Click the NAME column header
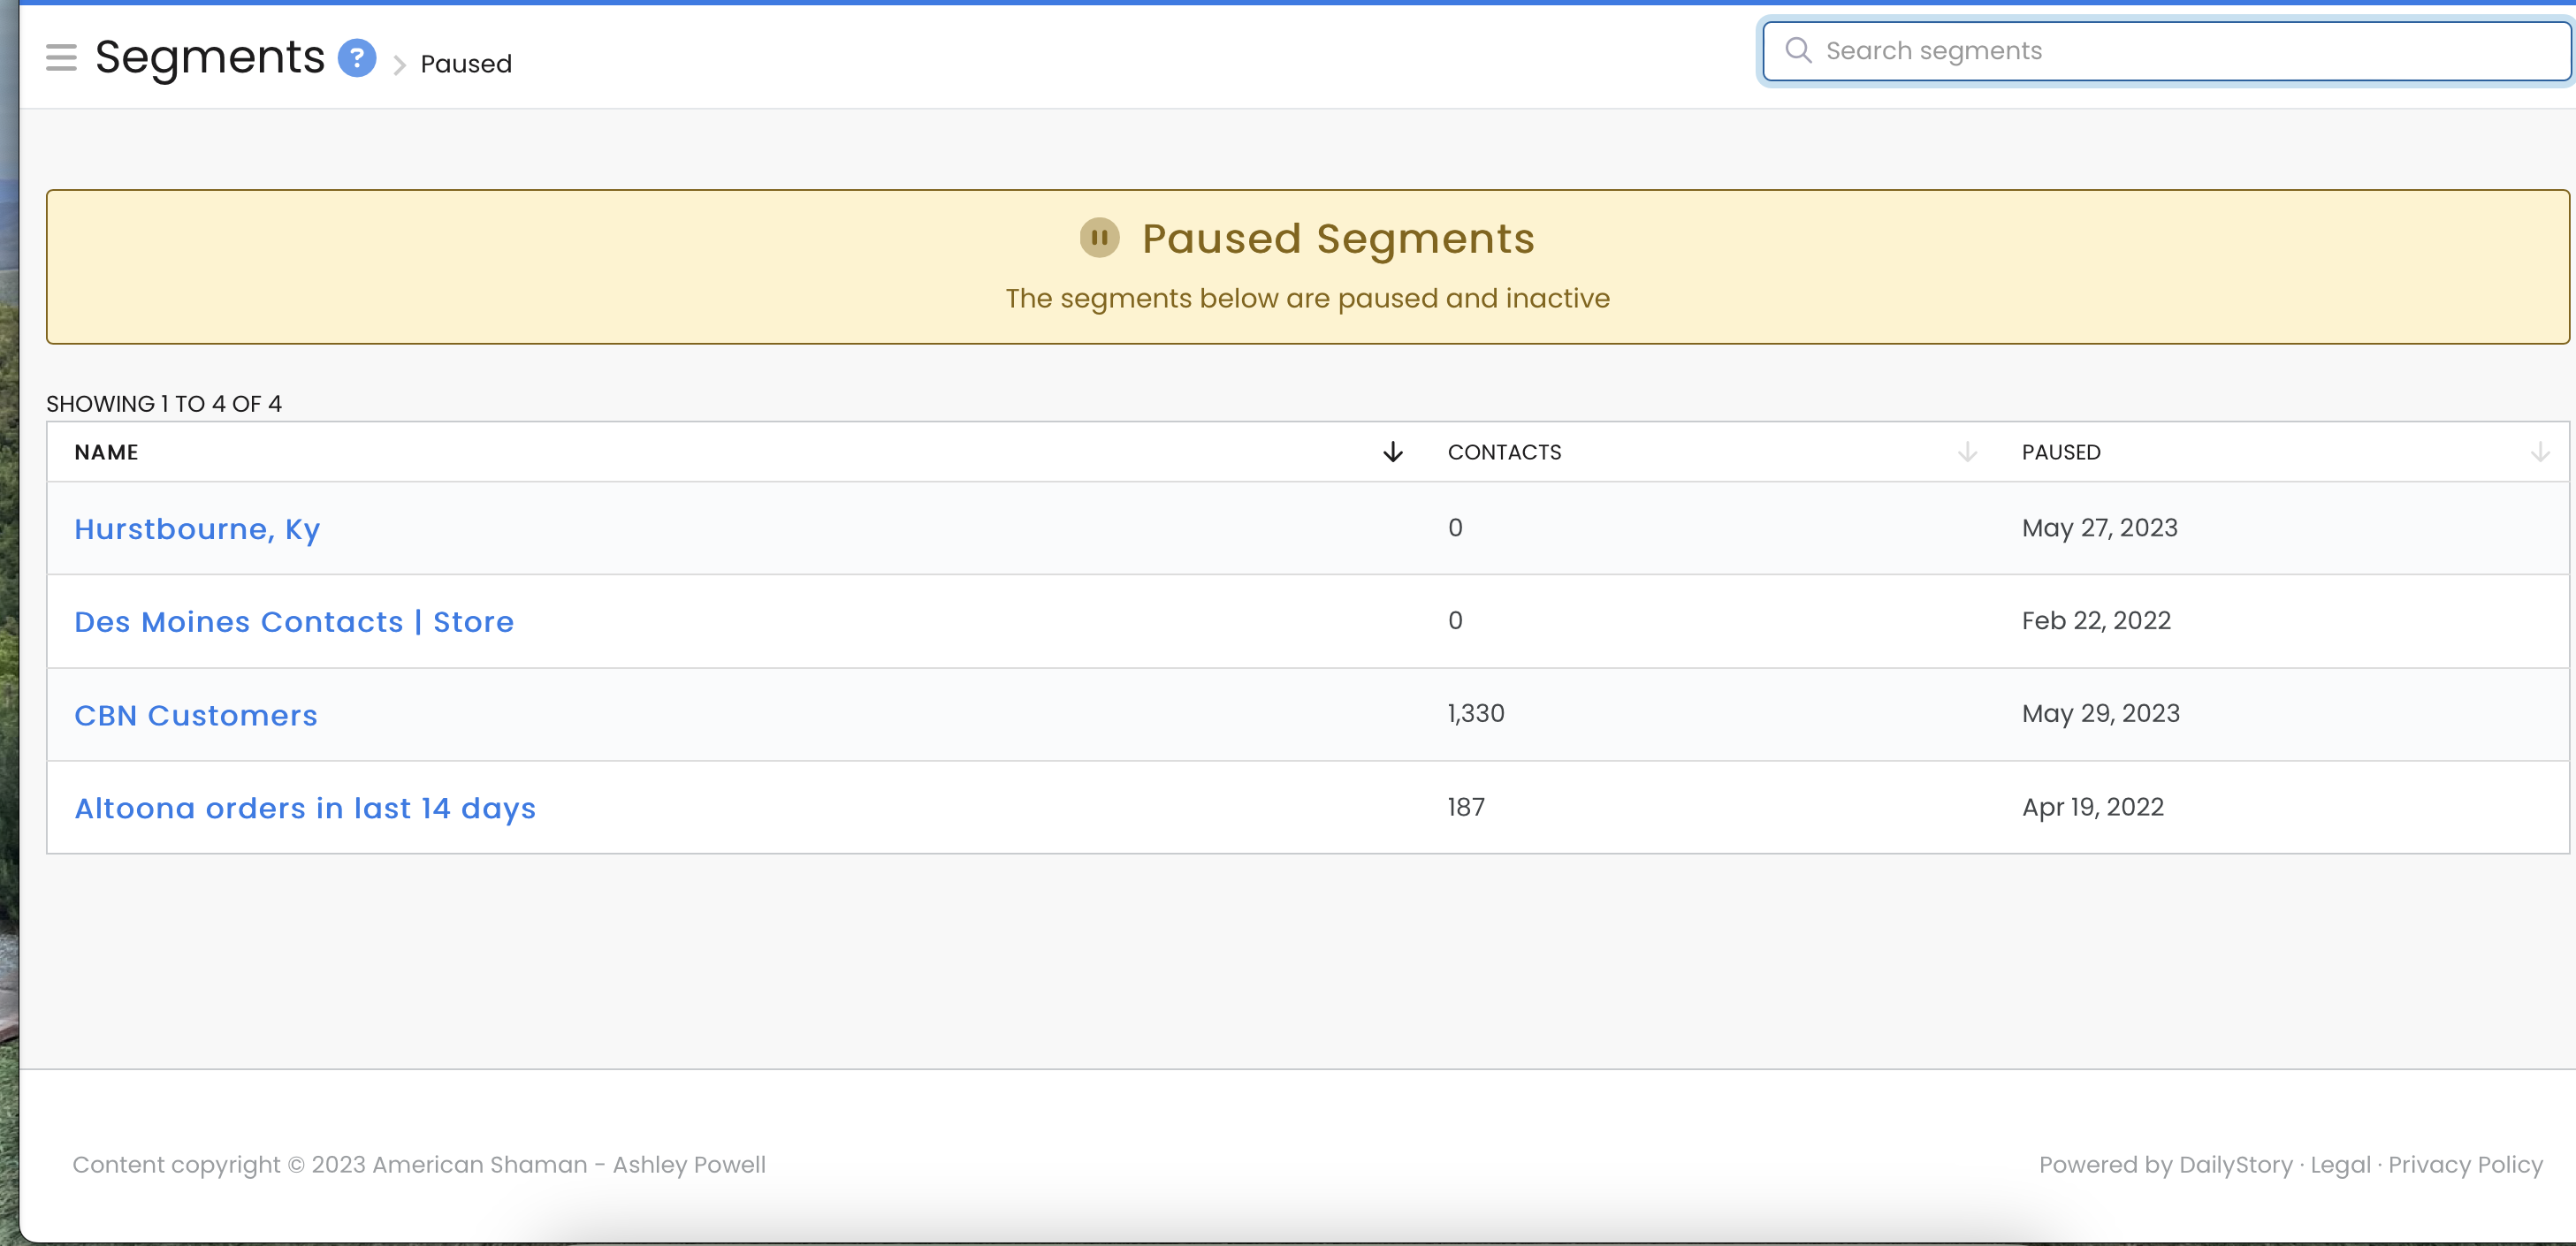Screen dimensions: 2576x1246 pos(106,452)
